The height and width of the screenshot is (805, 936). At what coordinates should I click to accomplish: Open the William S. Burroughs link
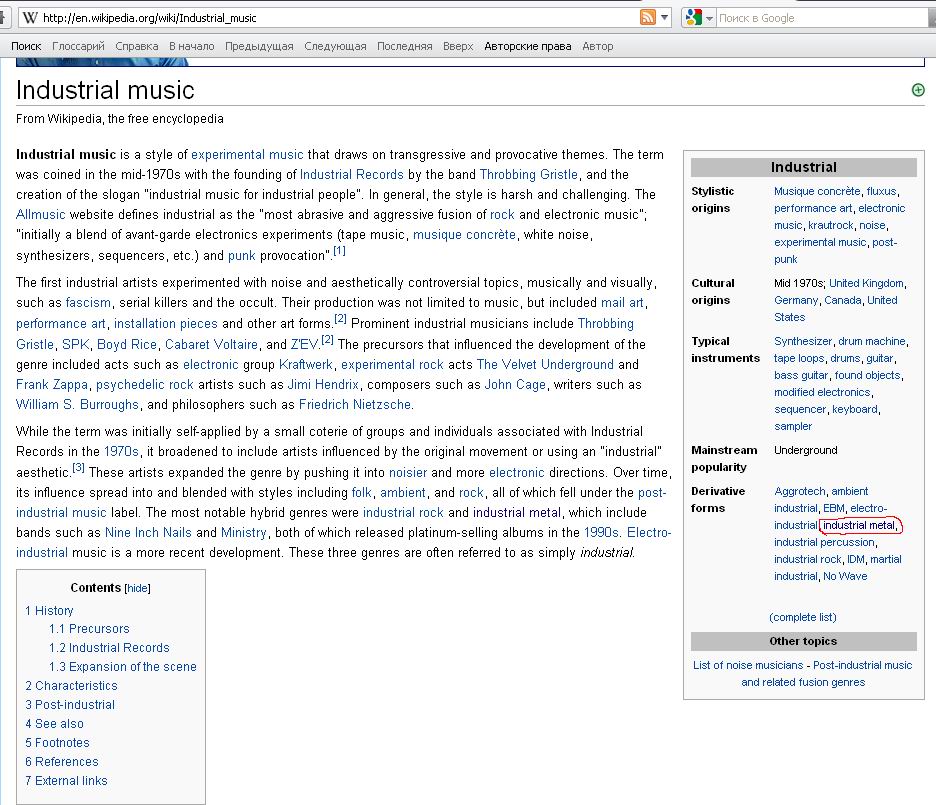77,404
